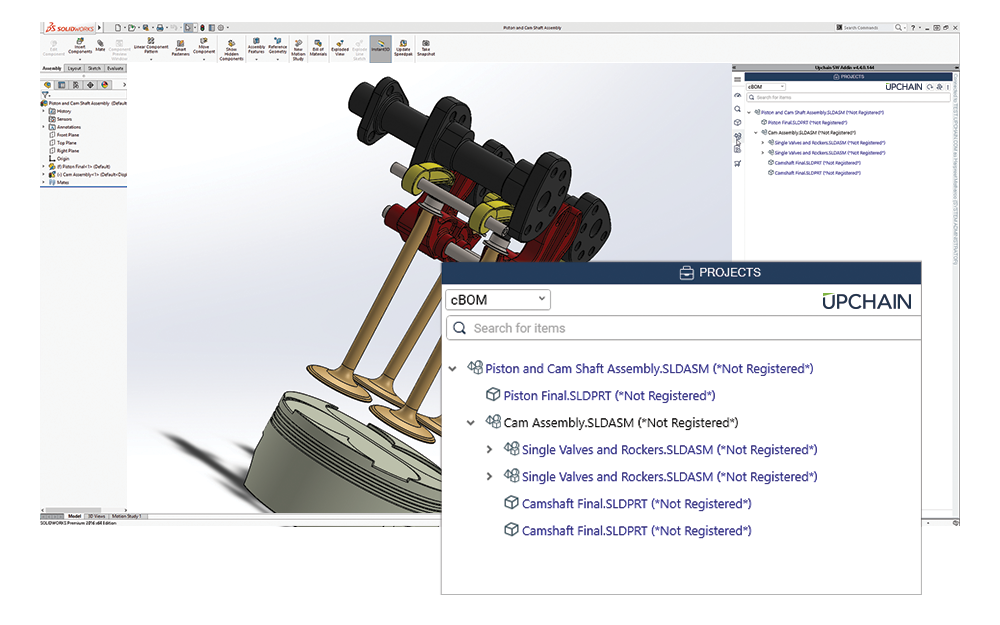Open the Motion Study 1 tab

(126, 516)
